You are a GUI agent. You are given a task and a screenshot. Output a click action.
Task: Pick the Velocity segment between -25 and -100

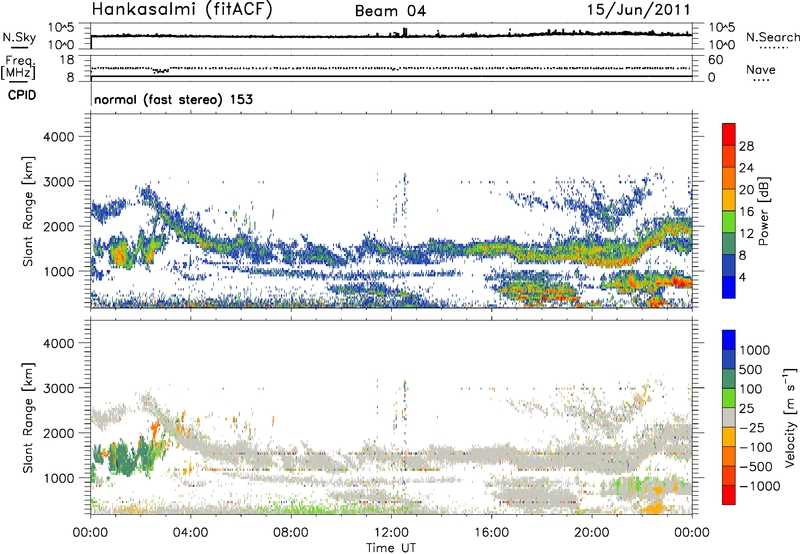tap(729, 437)
